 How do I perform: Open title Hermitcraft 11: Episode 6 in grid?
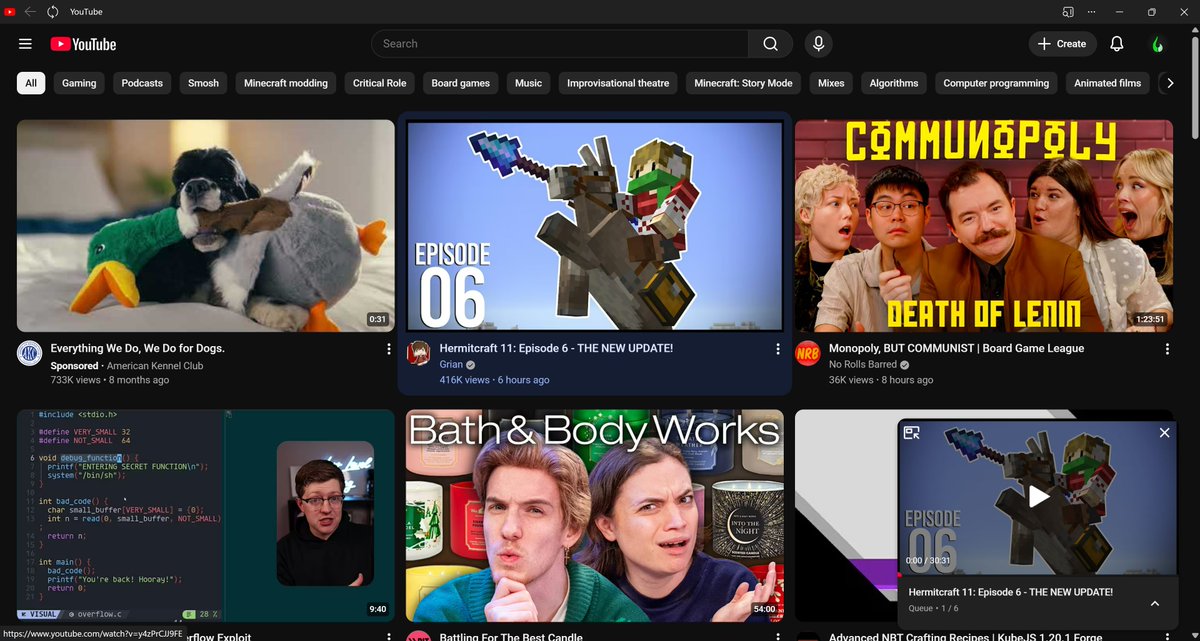(x=556, y=348)
